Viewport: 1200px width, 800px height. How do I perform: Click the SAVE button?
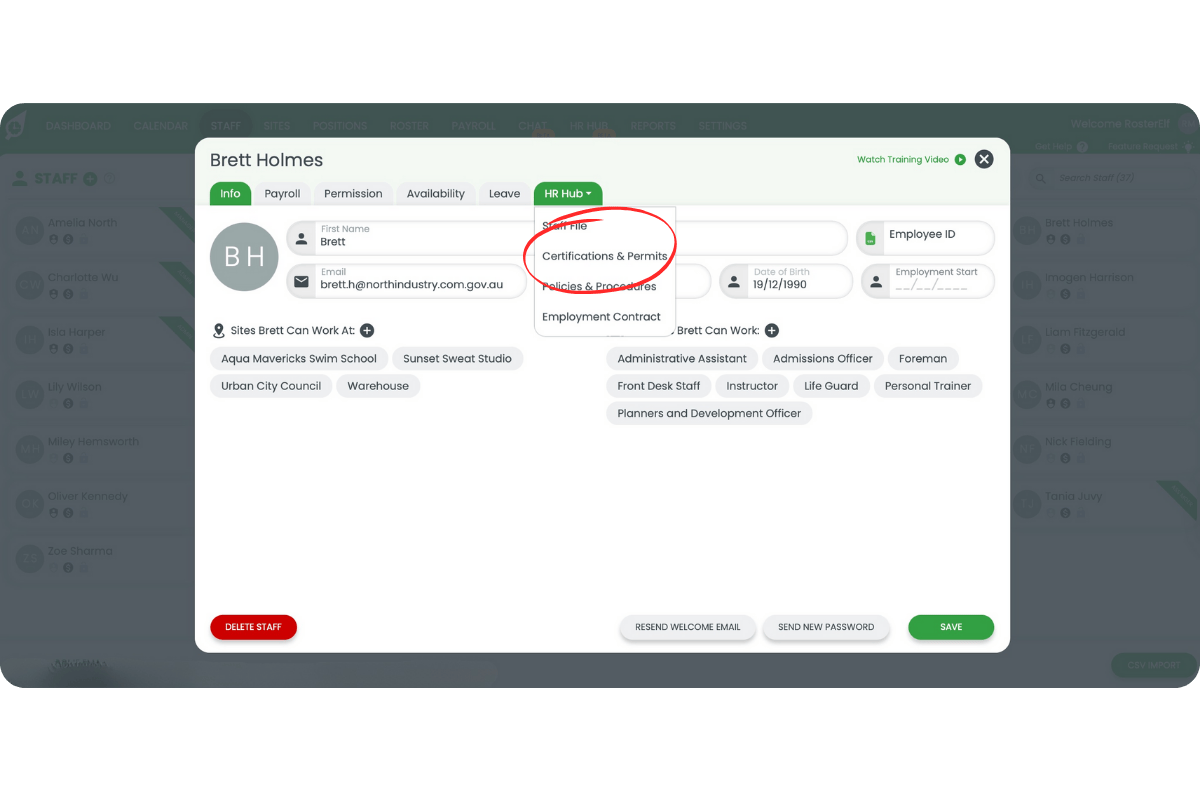950,627
